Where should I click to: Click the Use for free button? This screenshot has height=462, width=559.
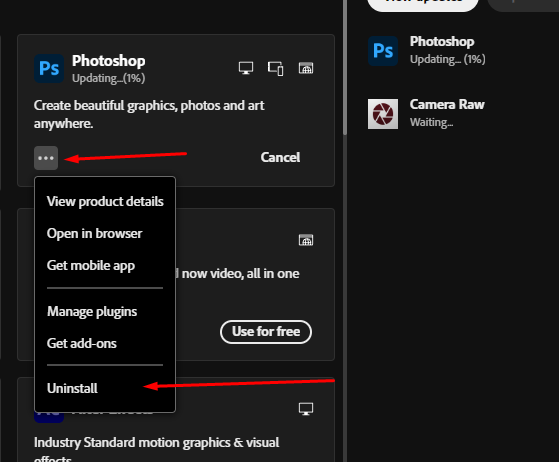[x=266, y=332]
